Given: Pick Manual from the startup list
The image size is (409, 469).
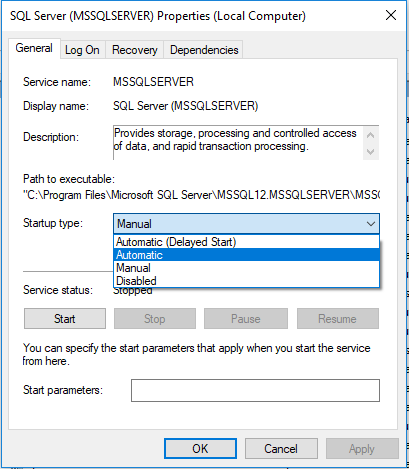Looking at the screenshot, I should (x=246, y=268).
